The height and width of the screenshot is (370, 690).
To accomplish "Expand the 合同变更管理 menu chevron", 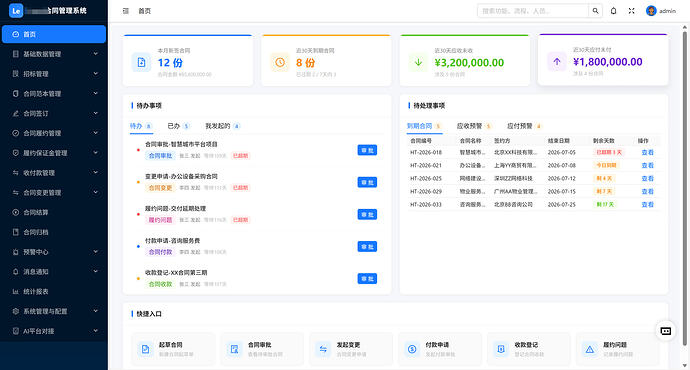I will (95, 192).
